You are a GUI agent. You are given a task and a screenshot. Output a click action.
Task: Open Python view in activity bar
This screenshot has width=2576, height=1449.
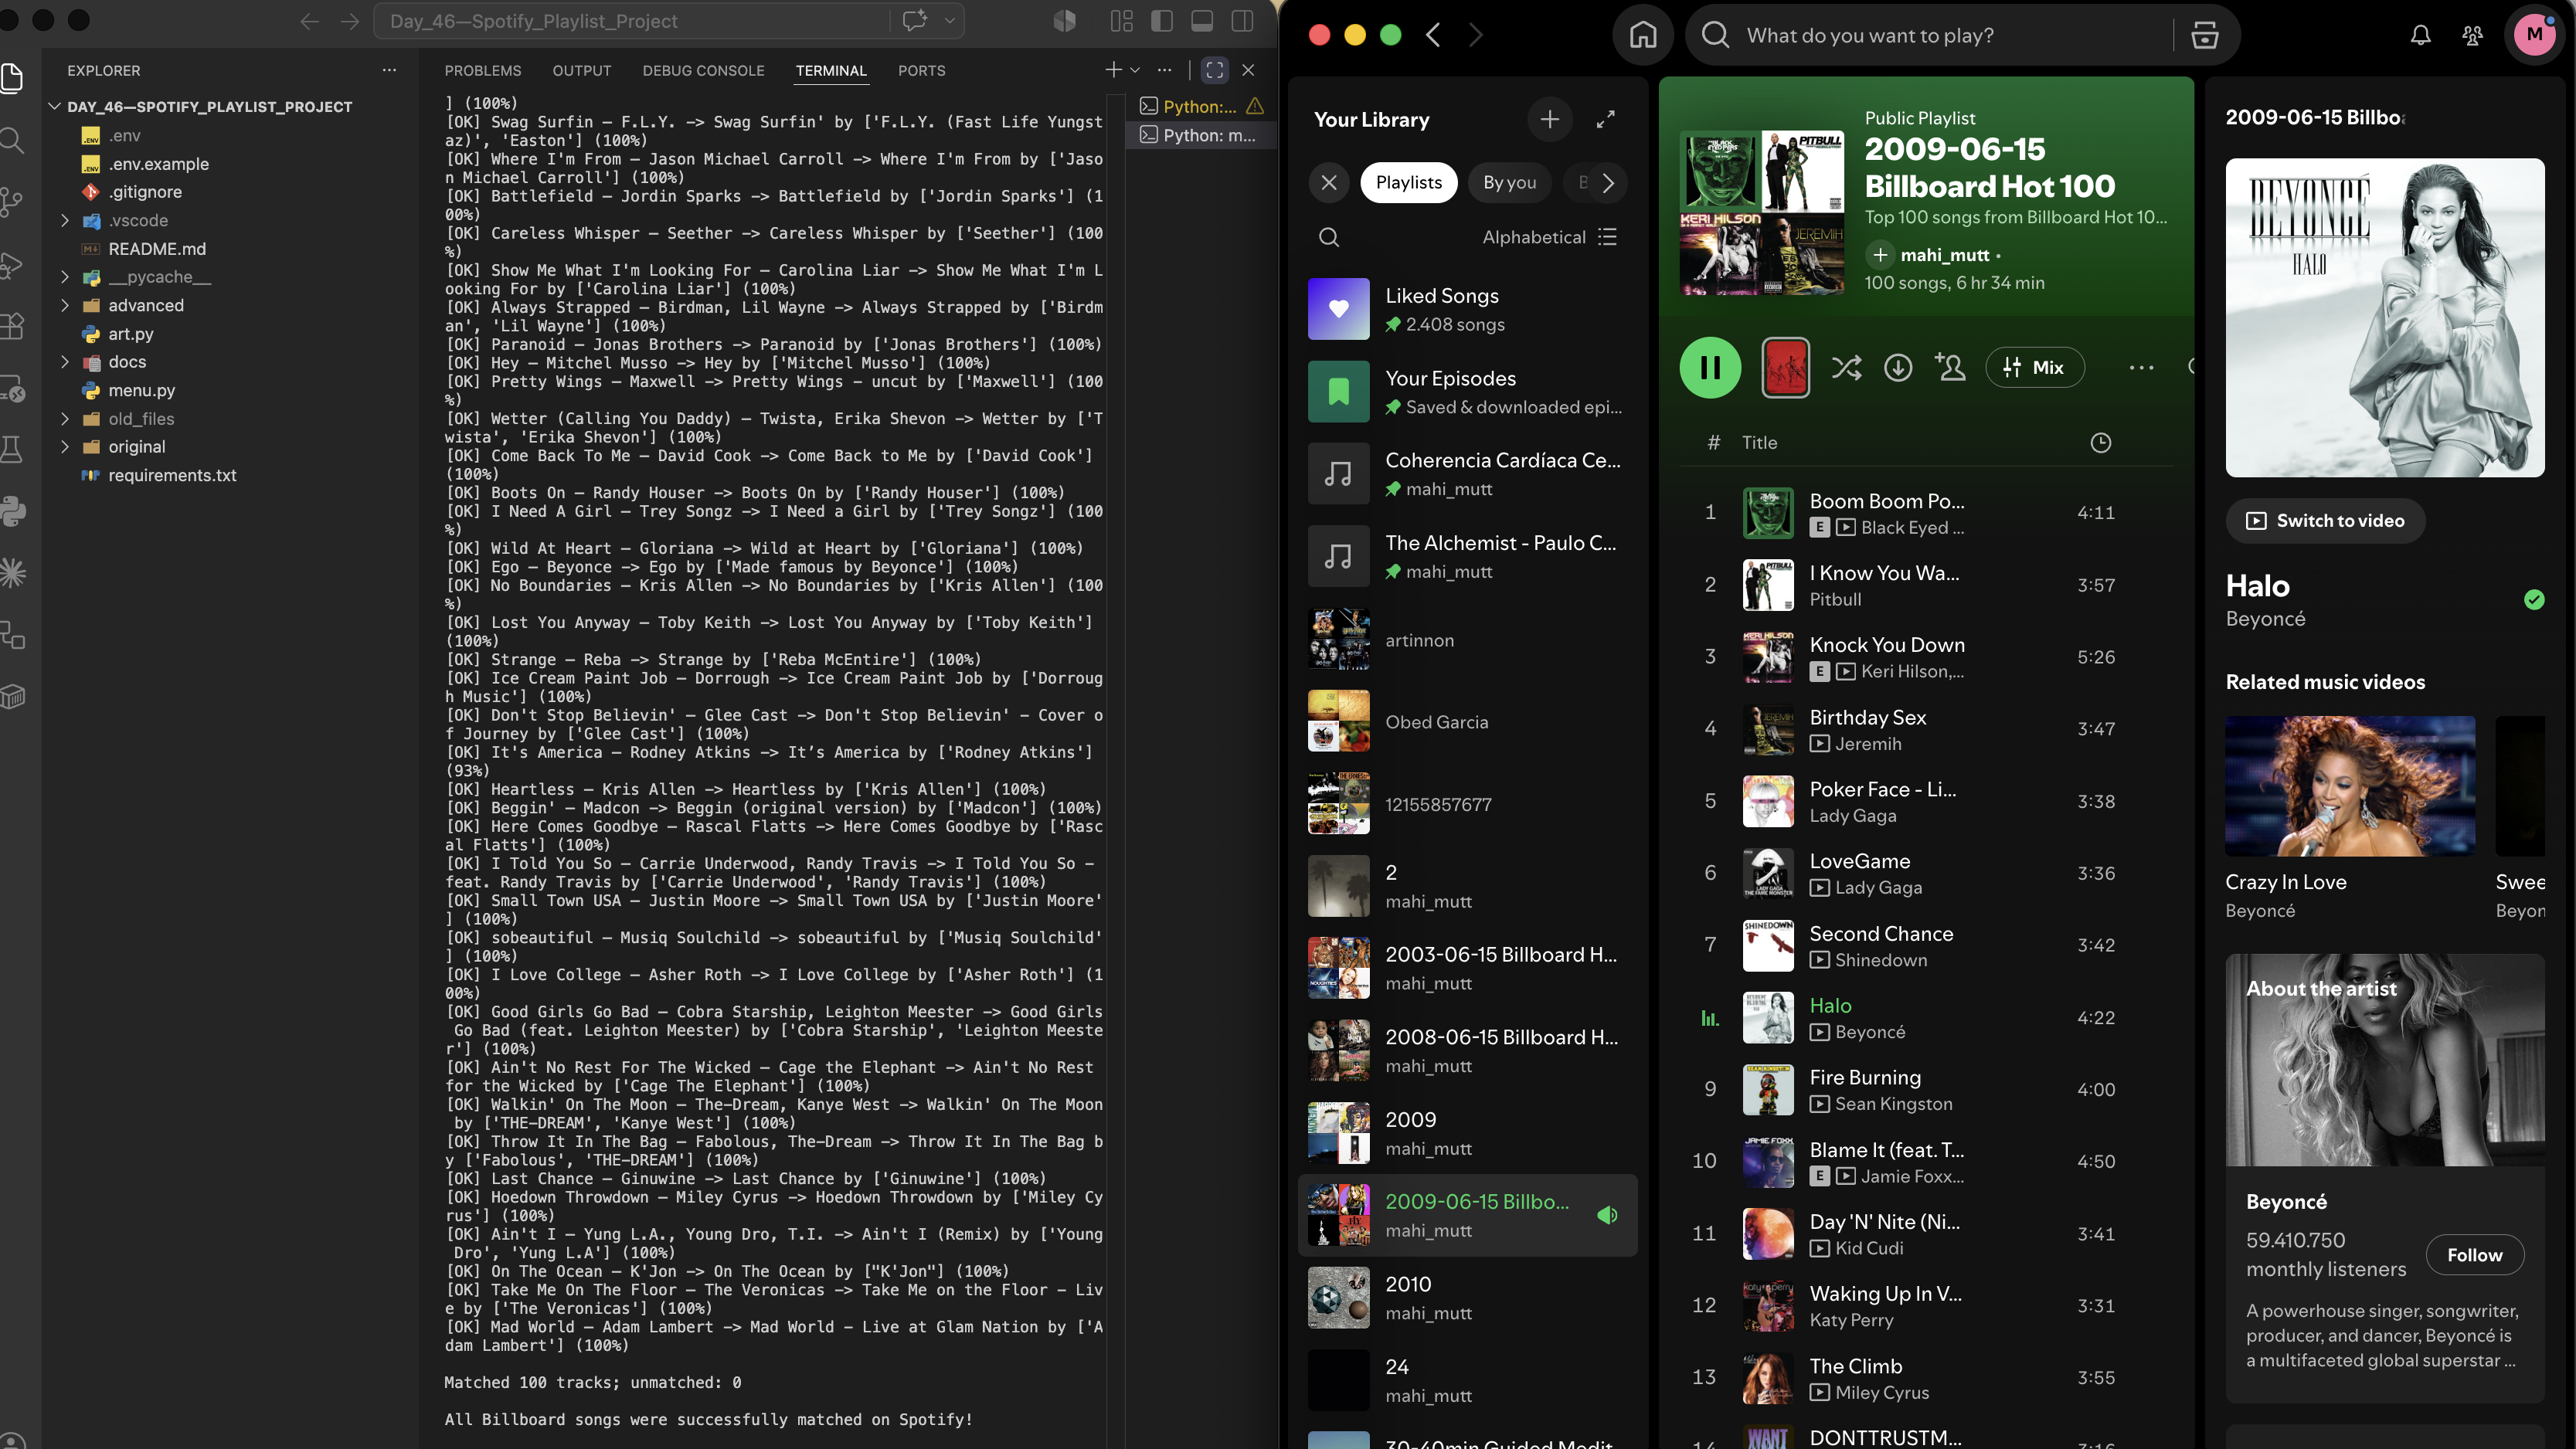pyautogui.click(x=12, y=511)
